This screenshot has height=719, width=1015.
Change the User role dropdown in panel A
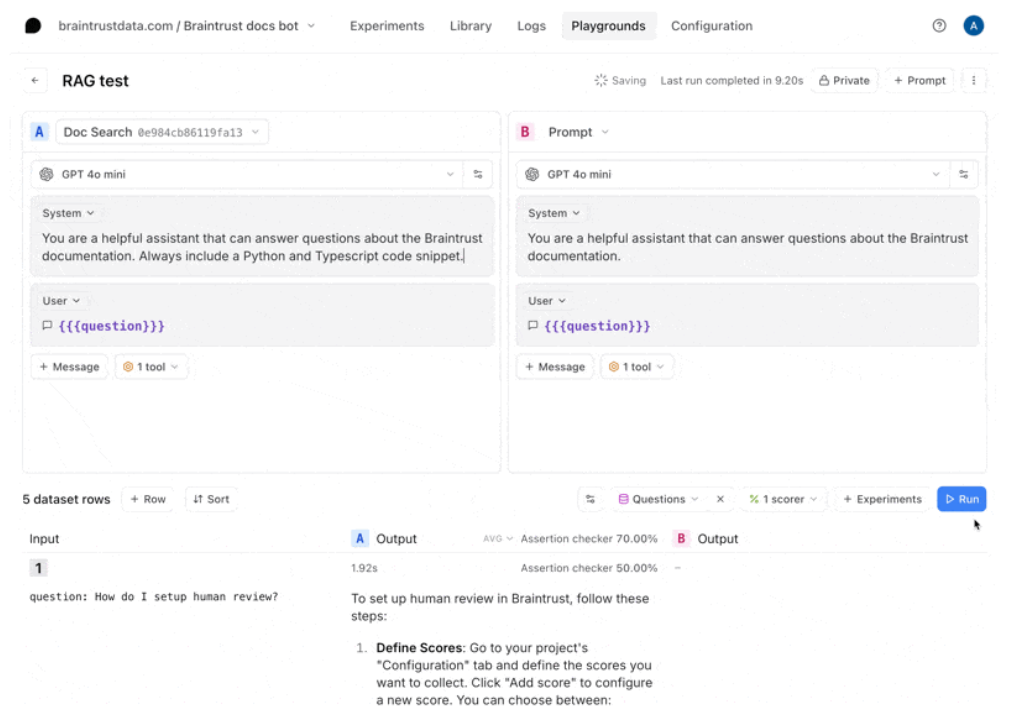point(61,301)
